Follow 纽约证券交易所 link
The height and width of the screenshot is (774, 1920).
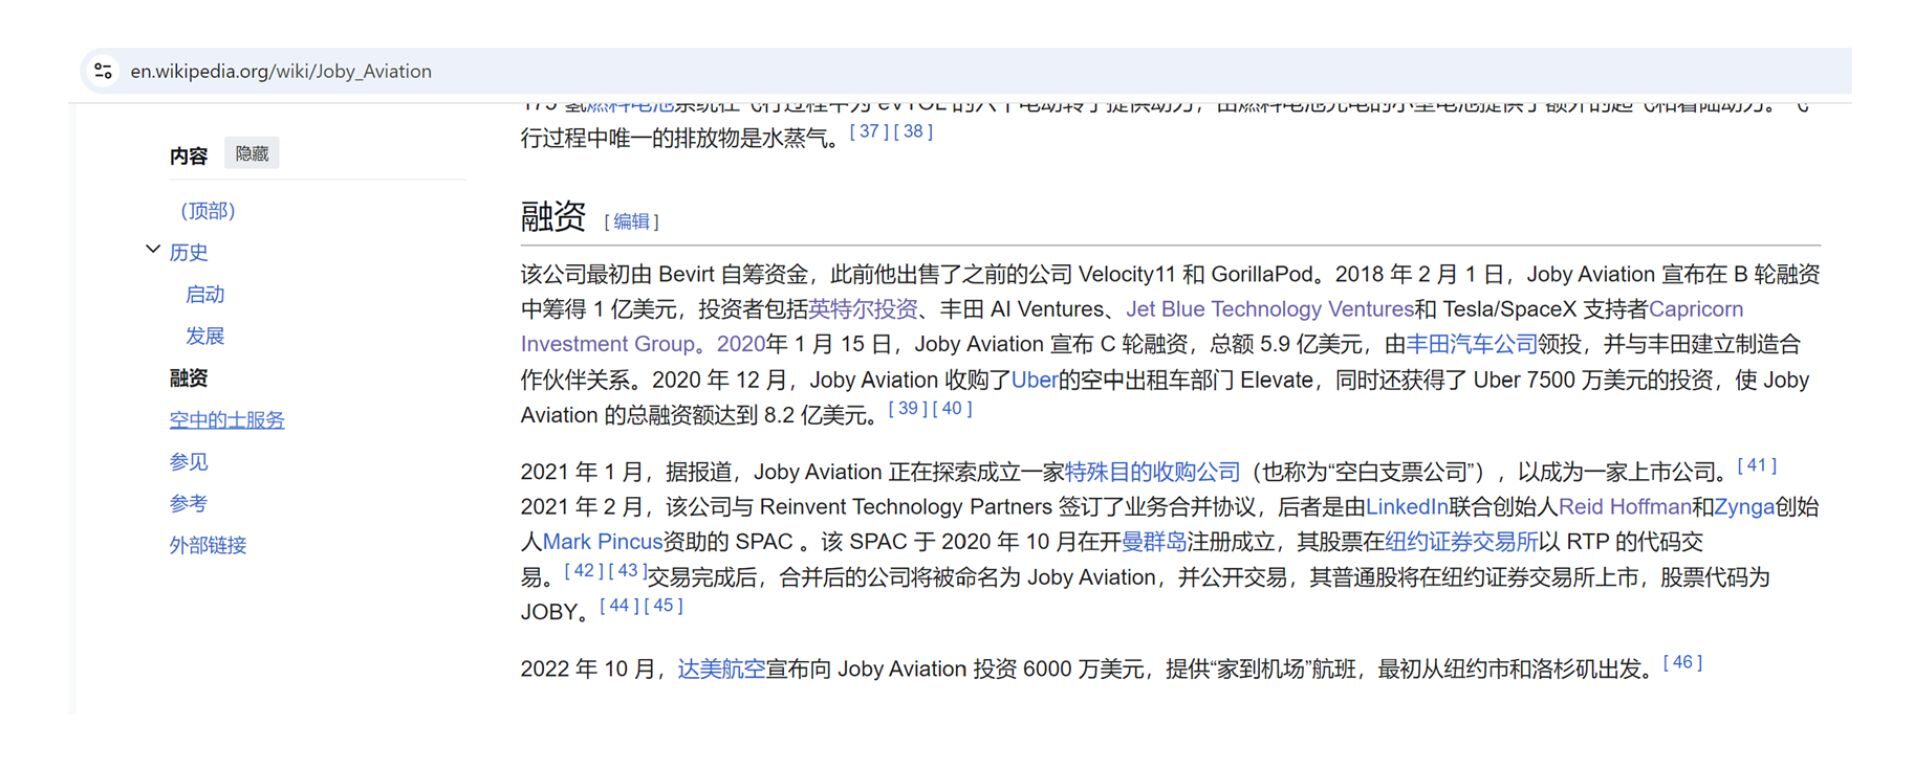tap(1462, 542)
